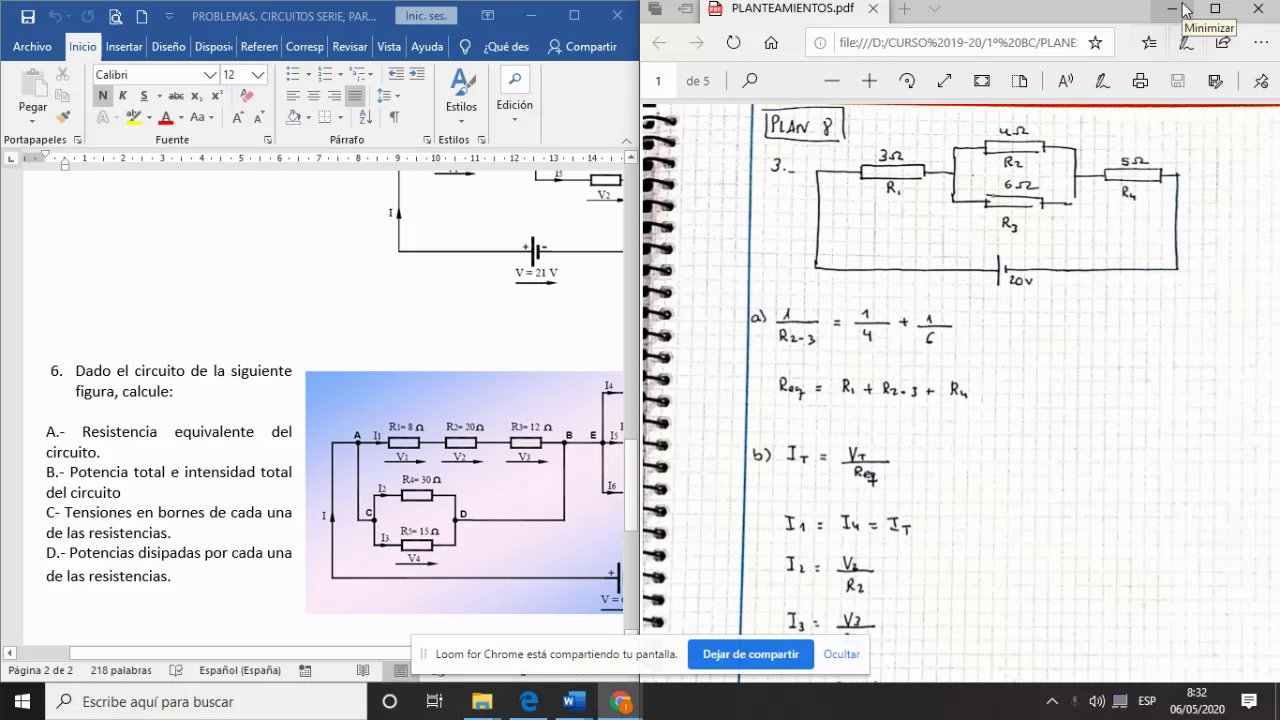
Task: Open the Revisar ribbon tab
Action: tap(349, 47)
